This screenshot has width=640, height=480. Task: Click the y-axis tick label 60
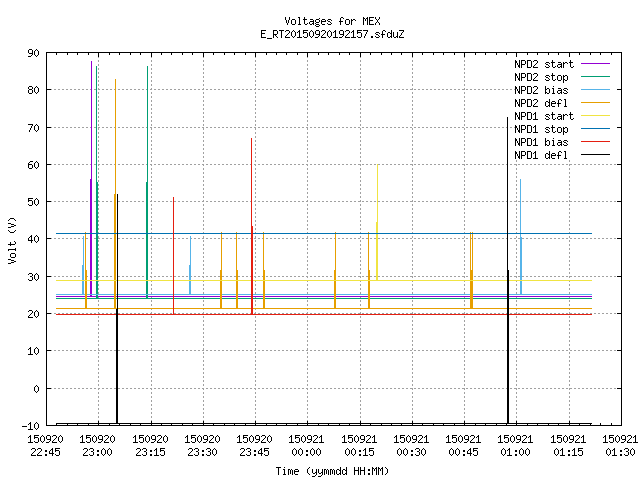[x=33, y=165]
